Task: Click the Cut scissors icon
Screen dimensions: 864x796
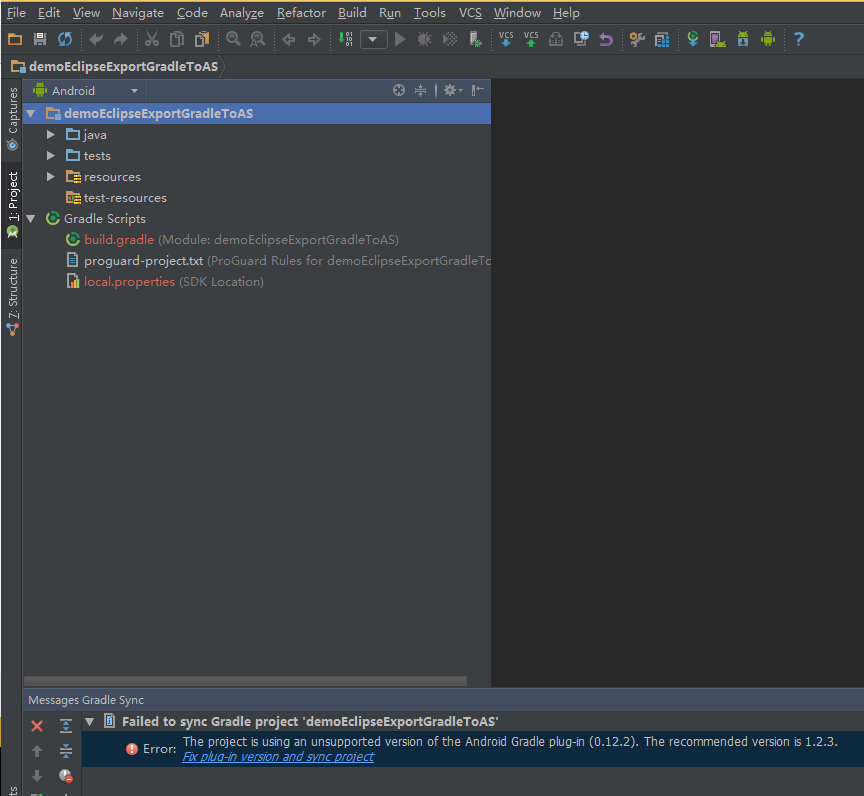Action: [152, 39]
